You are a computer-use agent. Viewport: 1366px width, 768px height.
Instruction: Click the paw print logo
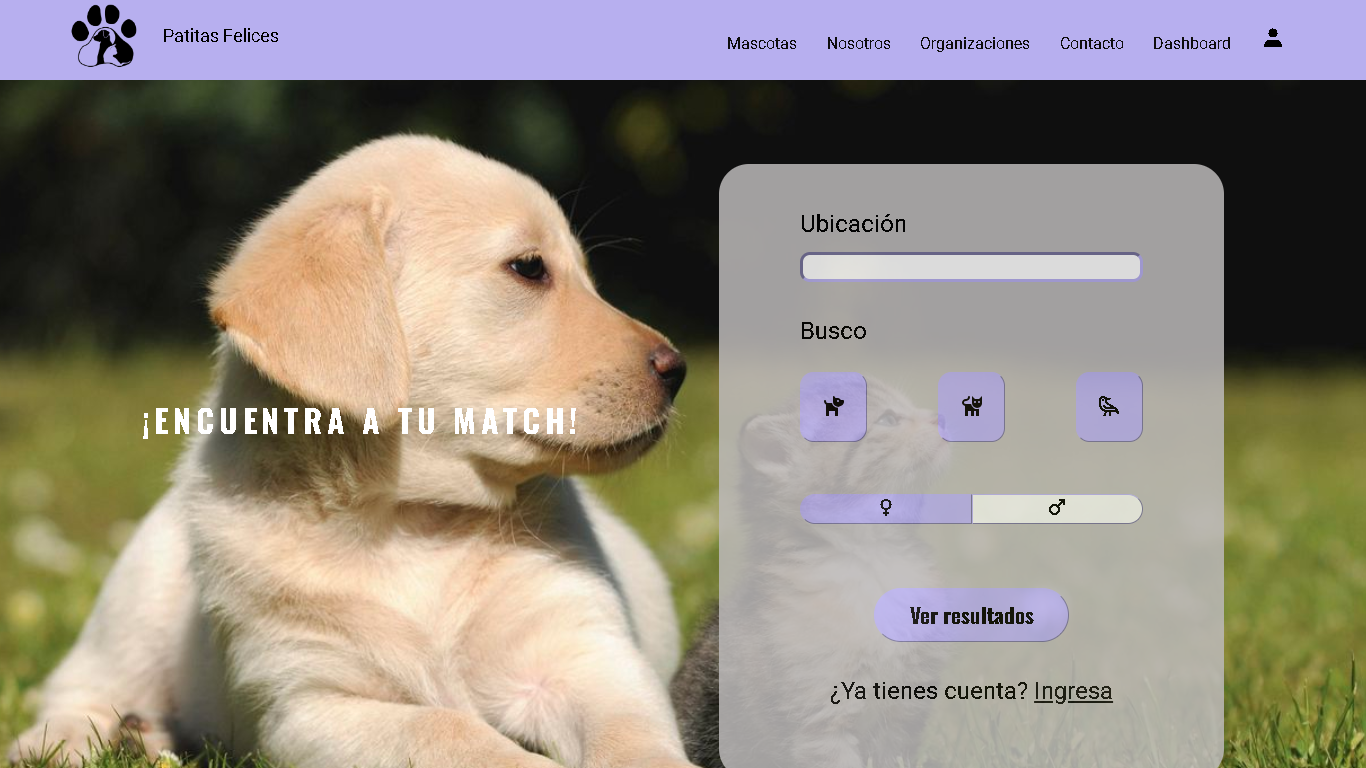point(104,36)
